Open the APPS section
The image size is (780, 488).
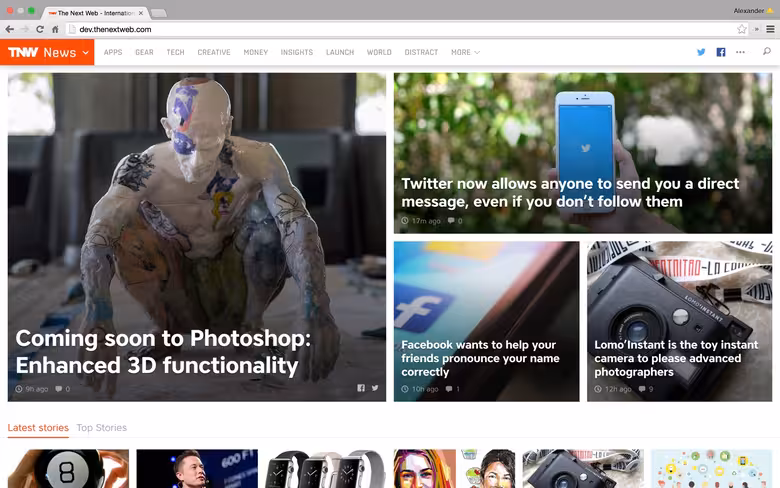coord(113,52)
